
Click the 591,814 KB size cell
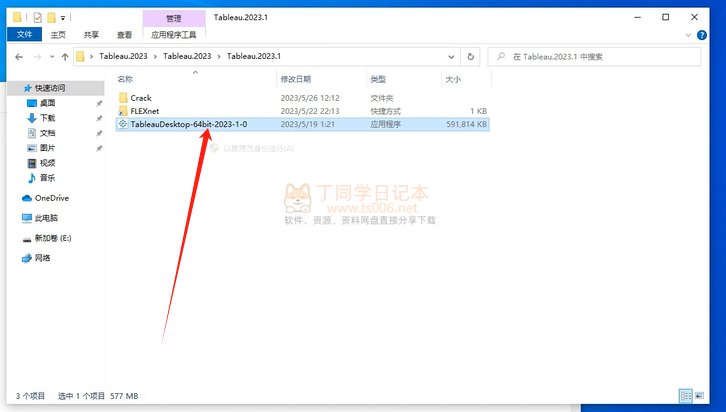click(466, 124)
